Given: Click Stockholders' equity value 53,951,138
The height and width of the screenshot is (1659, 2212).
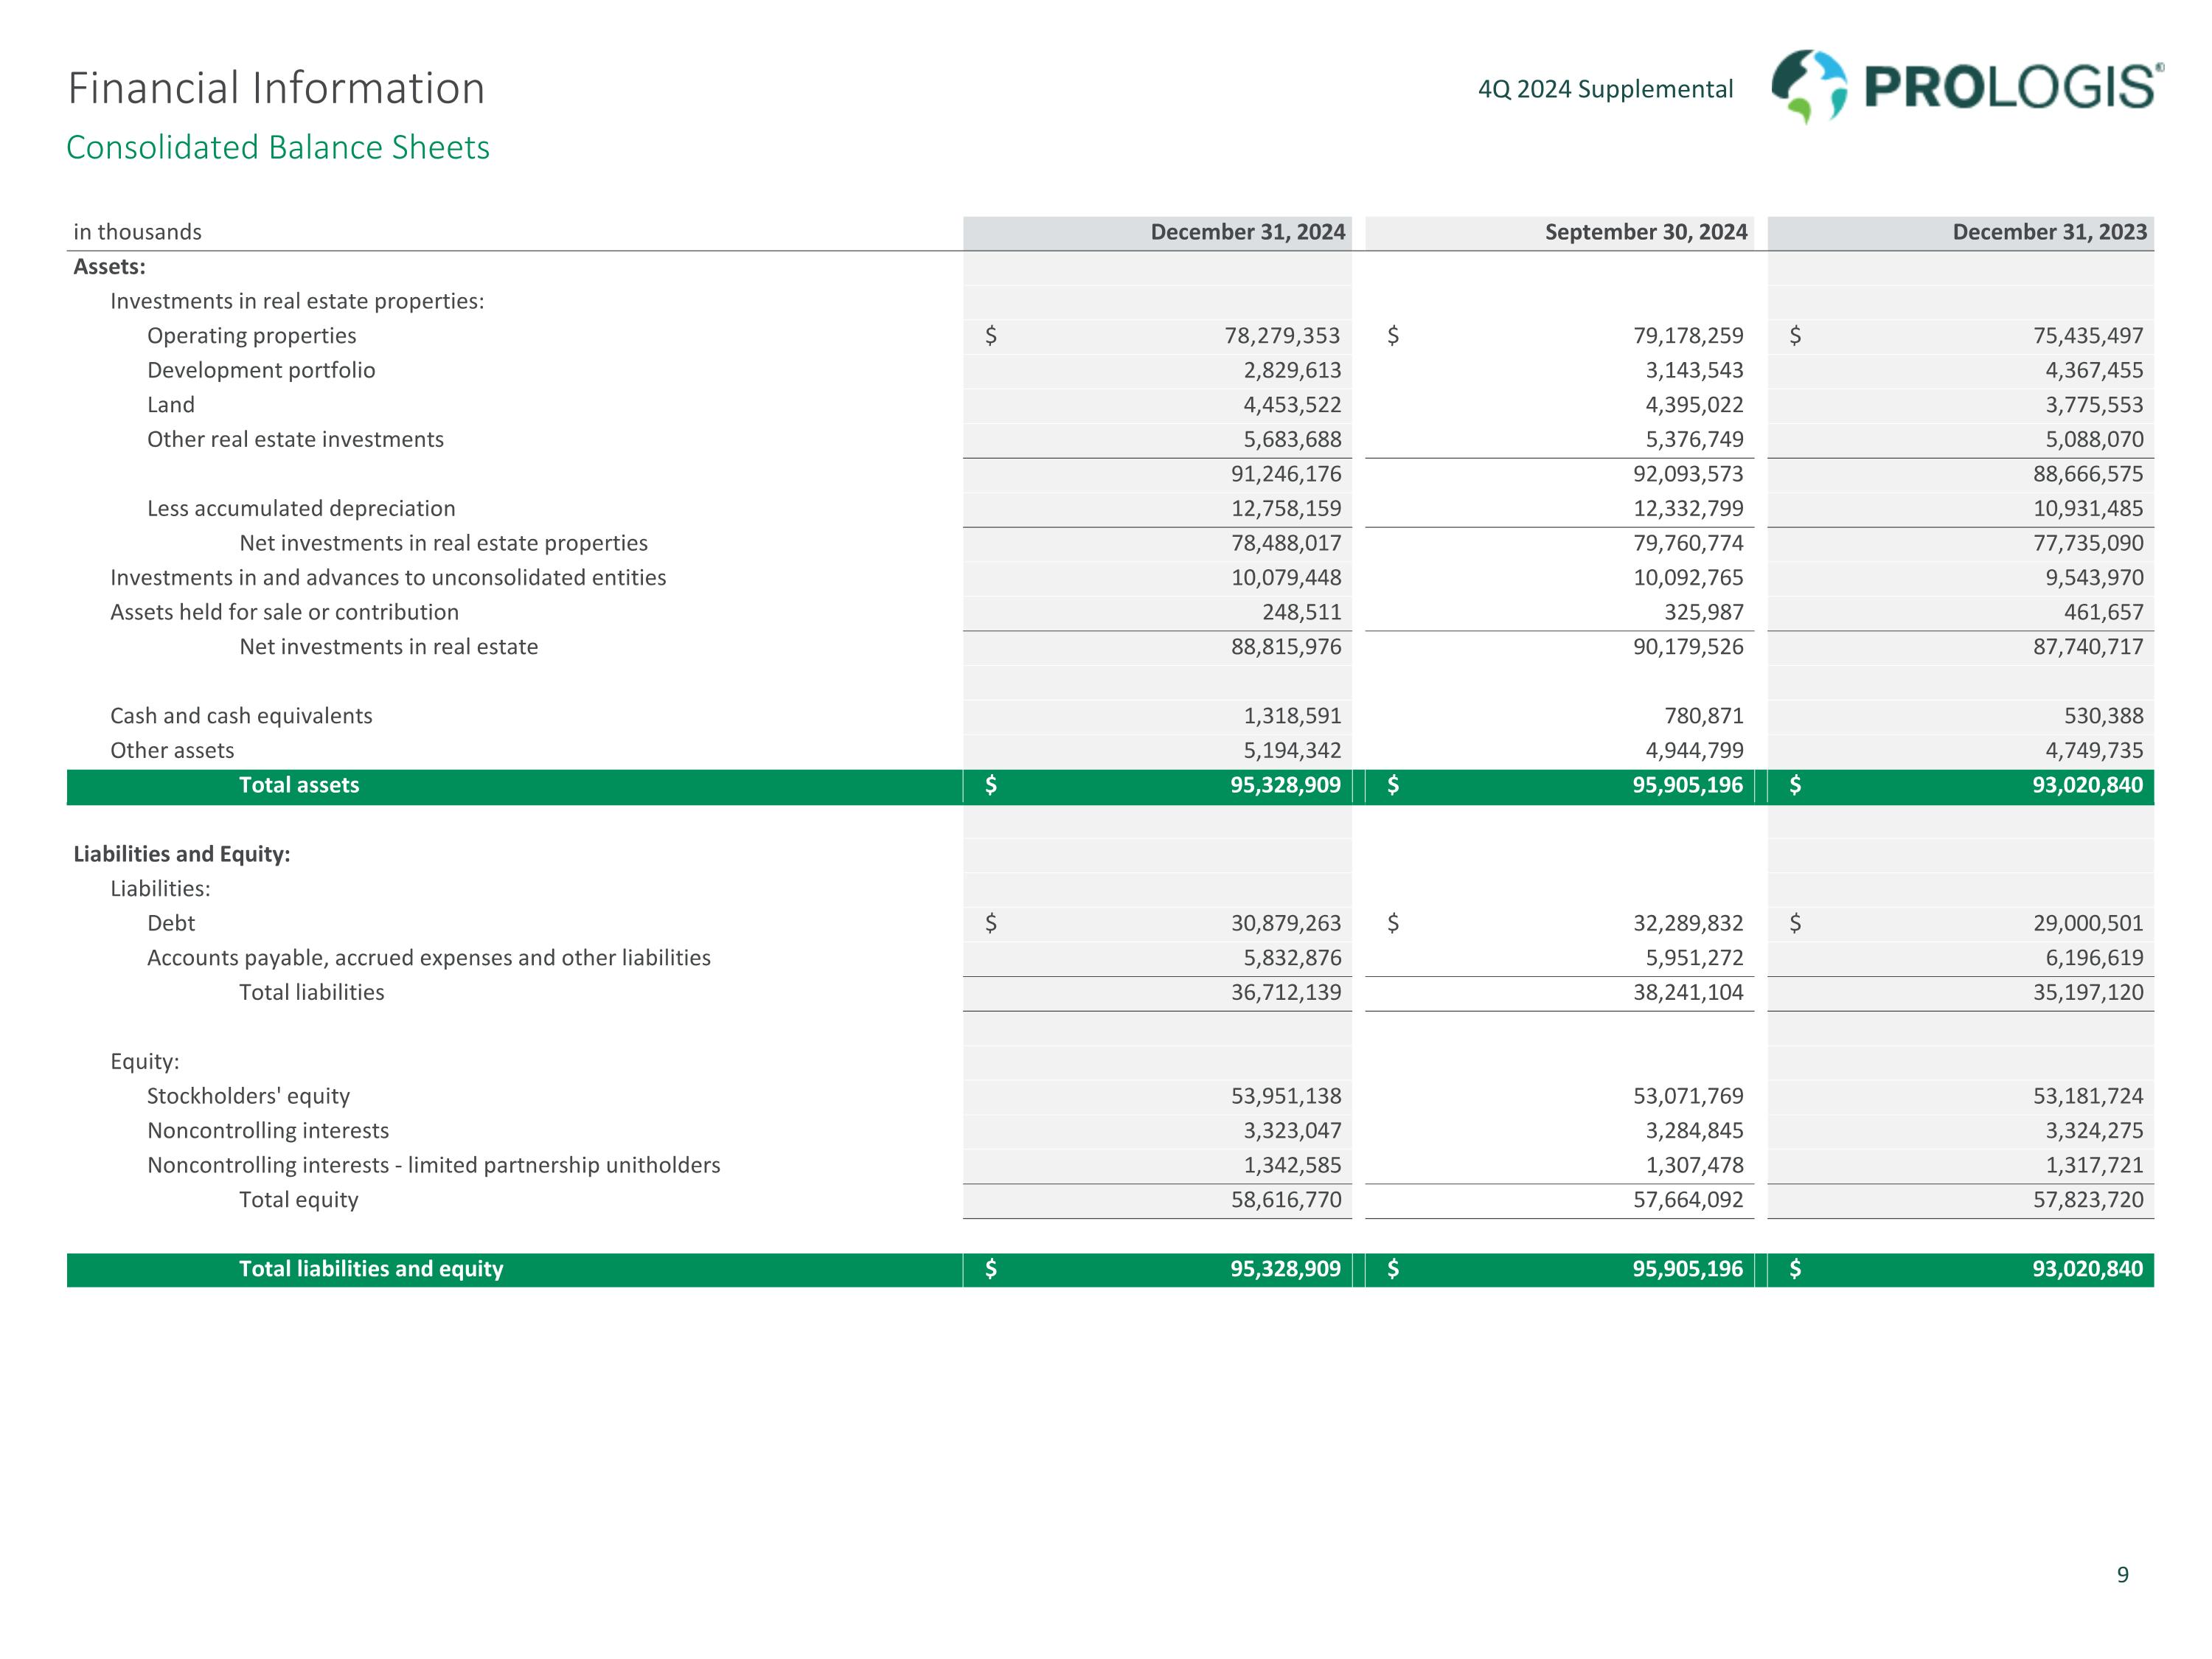Looking at the screenshot, I should click(x=1286, y=1096).
